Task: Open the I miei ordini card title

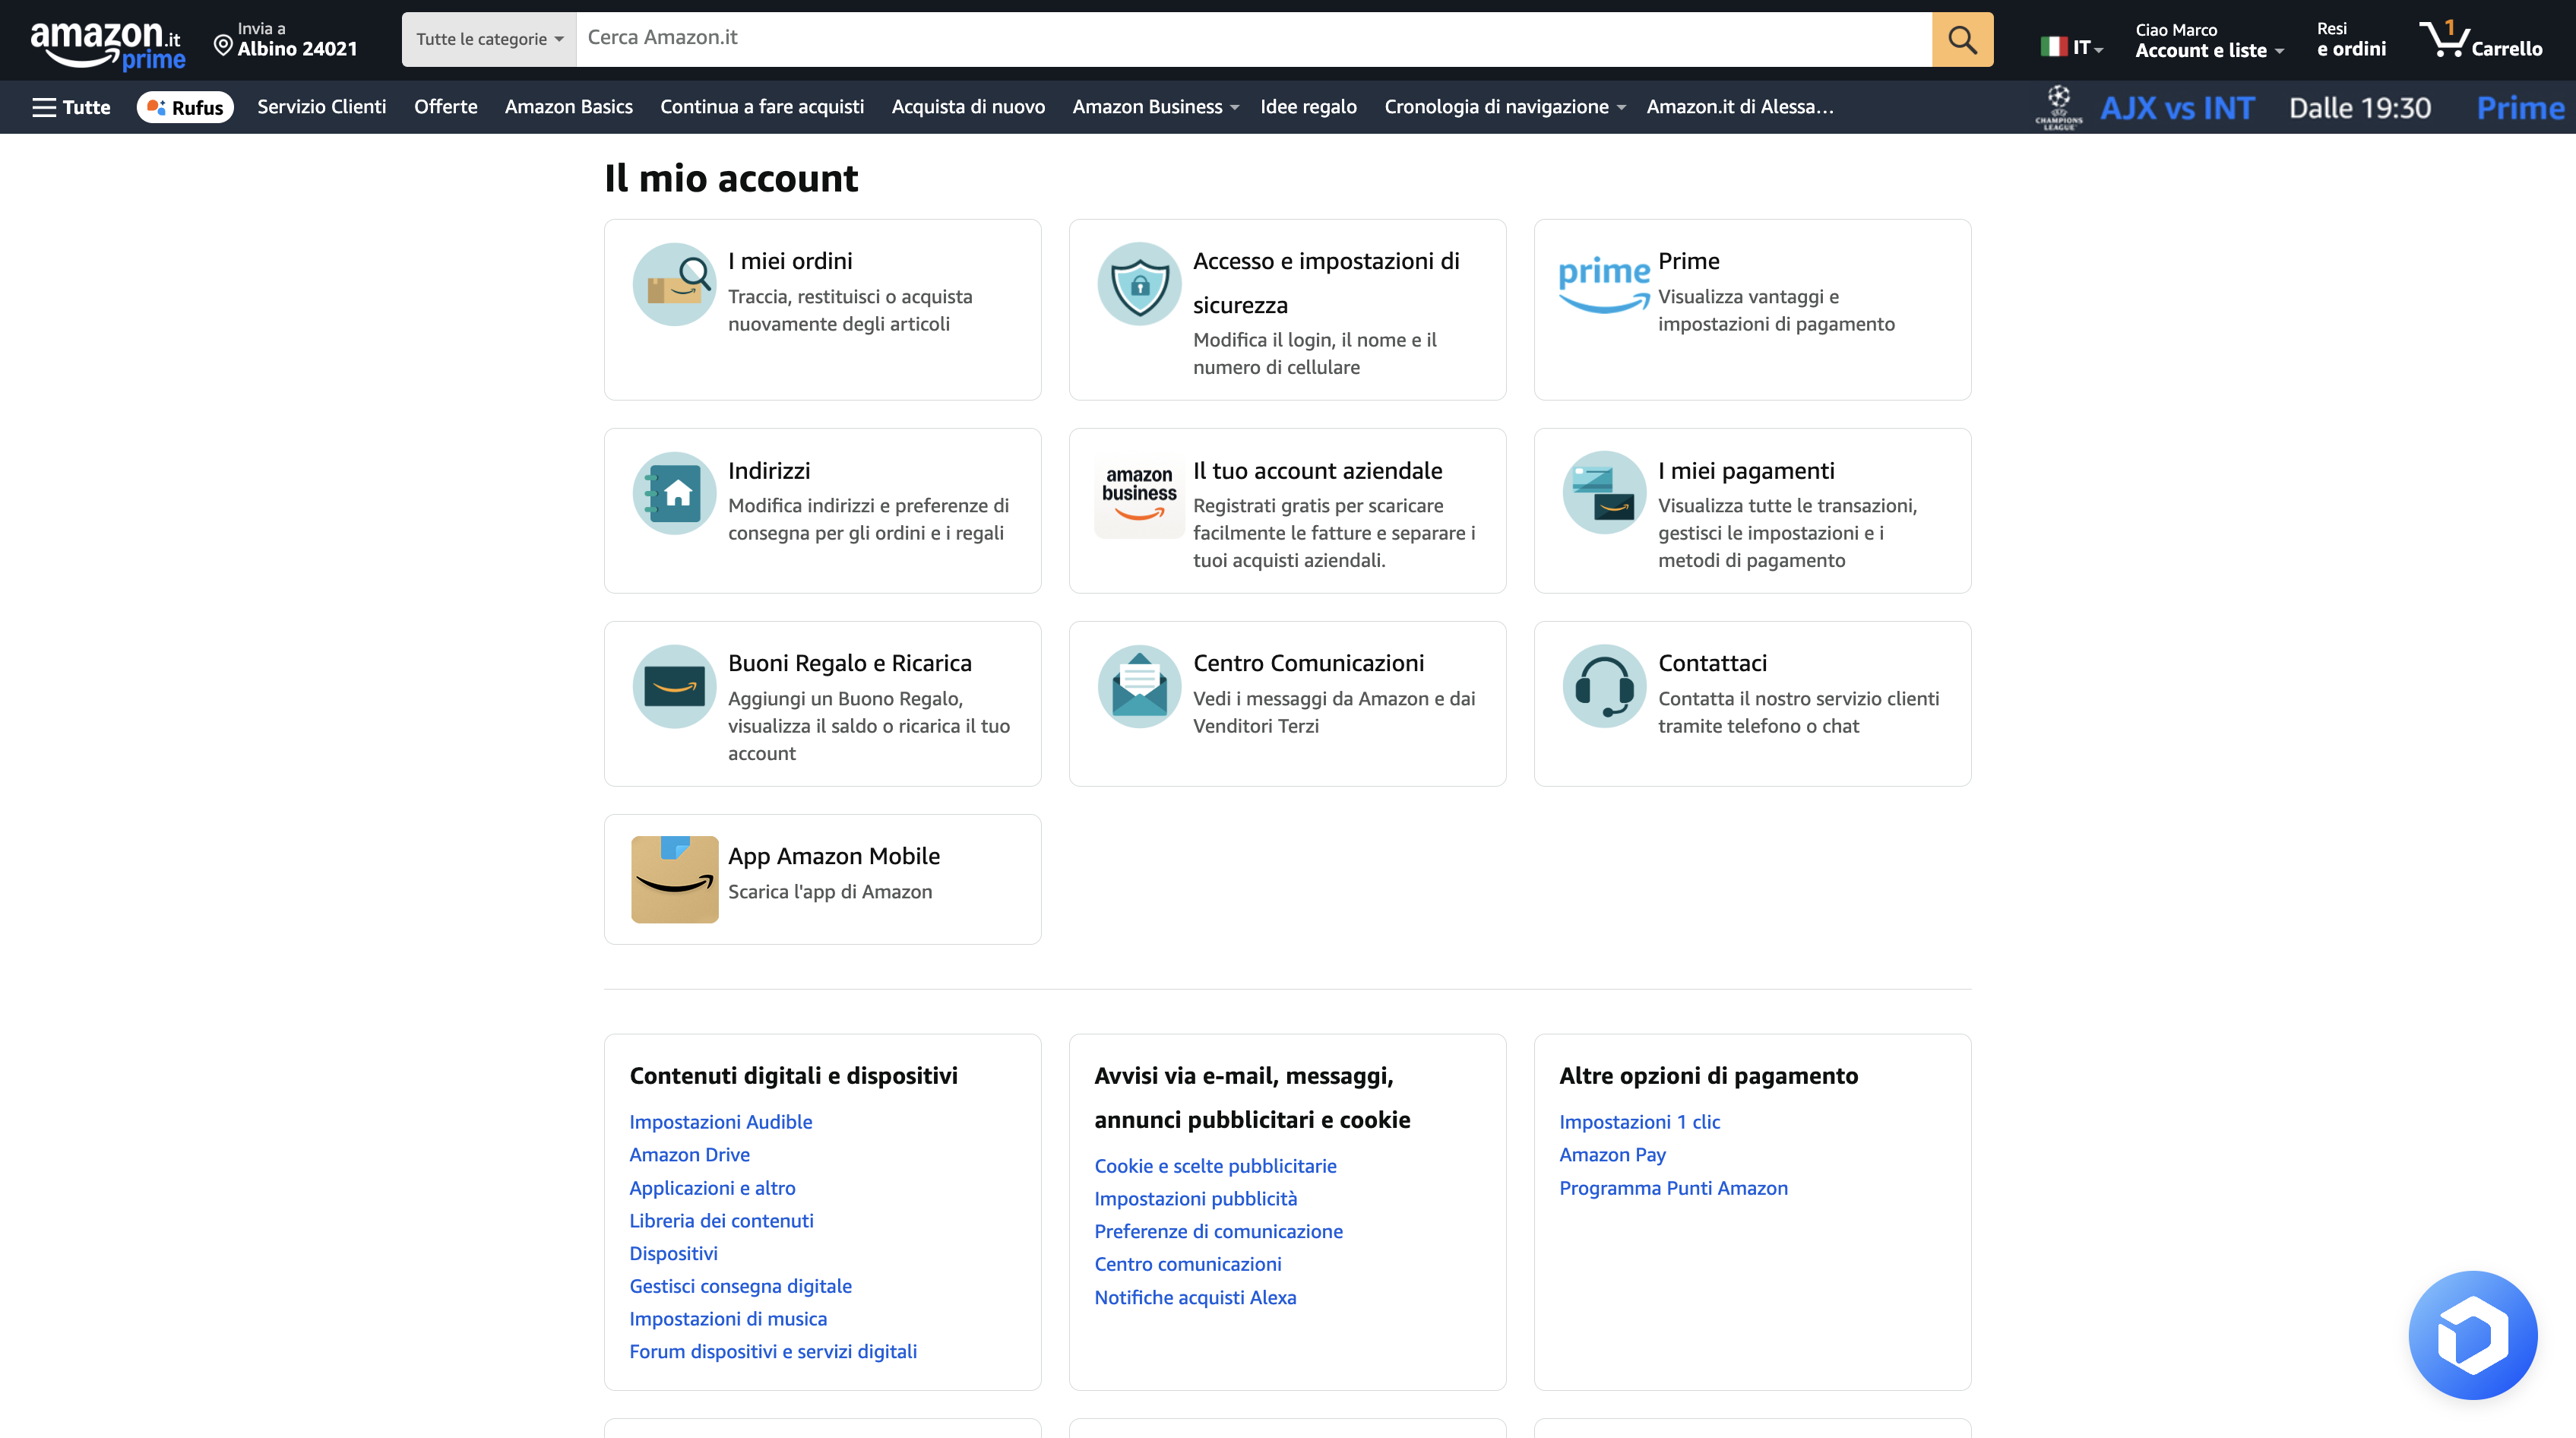Action: [x=790, y=261]
